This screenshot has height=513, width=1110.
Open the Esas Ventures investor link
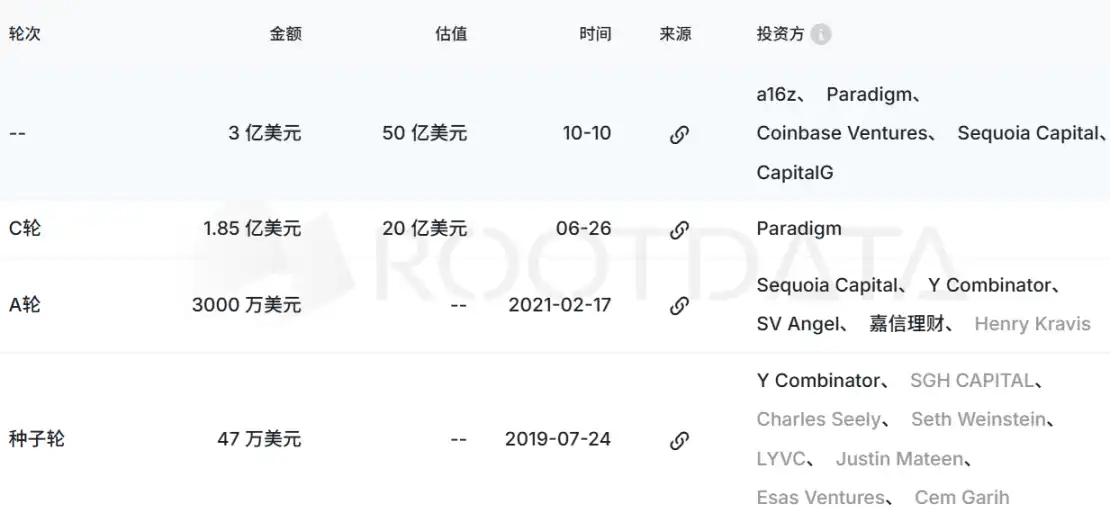(x=821, y=497)
